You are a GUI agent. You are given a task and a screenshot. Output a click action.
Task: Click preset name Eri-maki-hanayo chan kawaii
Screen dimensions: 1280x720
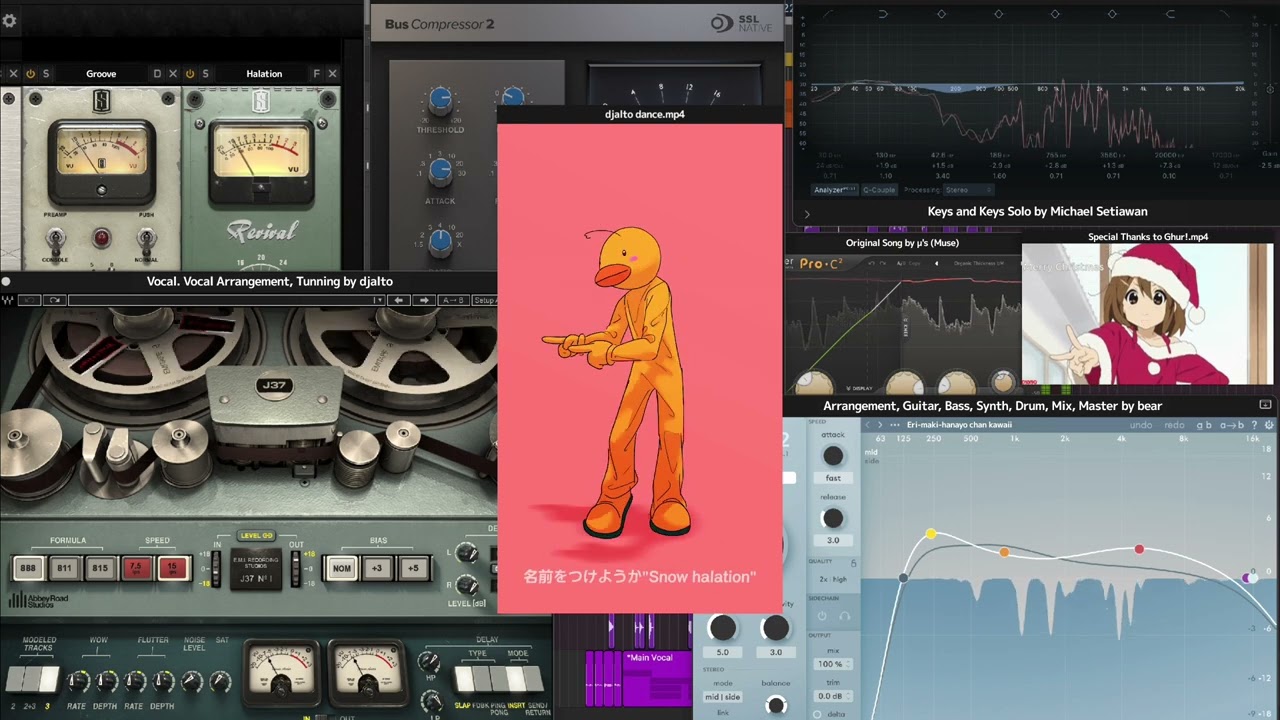coord(961,425)
